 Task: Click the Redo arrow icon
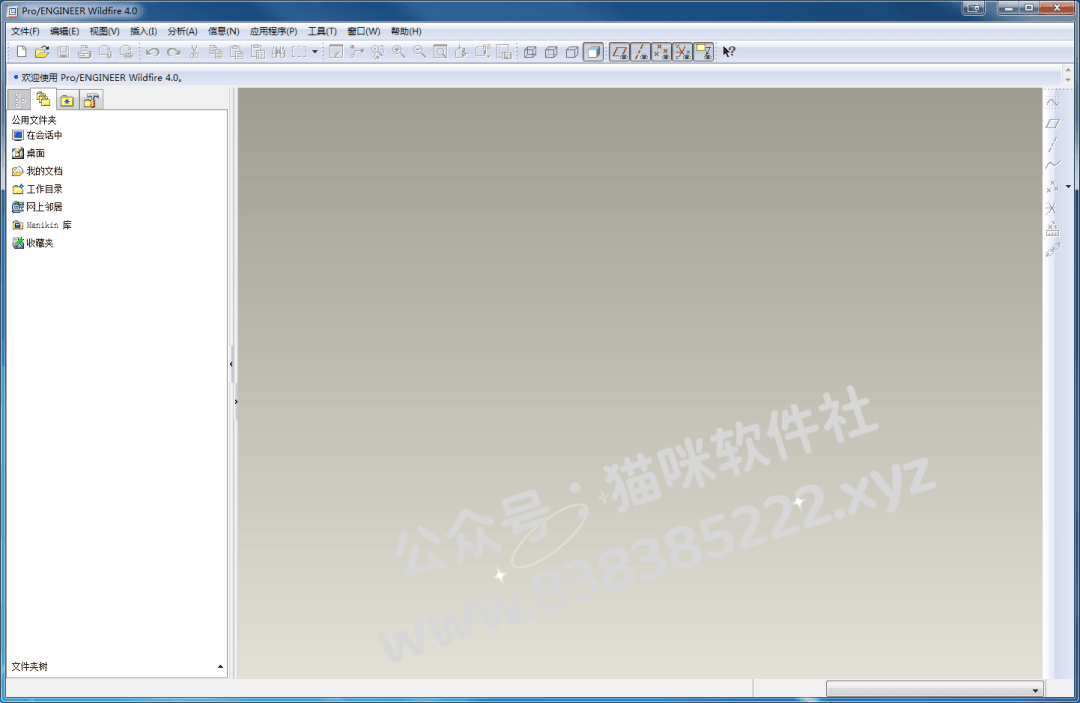(174, 52)
